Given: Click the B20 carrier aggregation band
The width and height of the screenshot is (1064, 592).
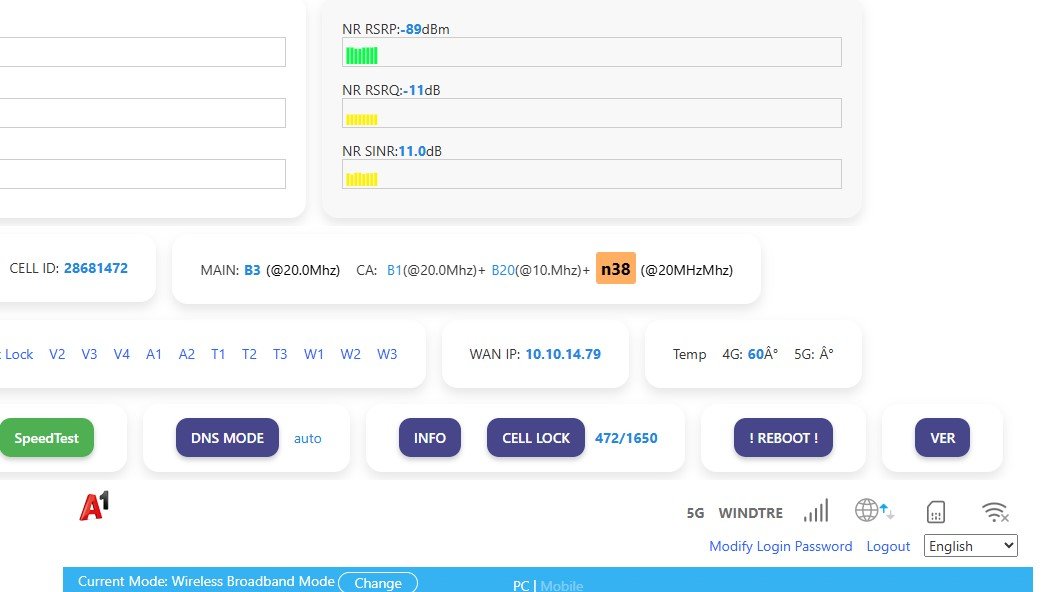Looking at the screenshot, I should [503, 270].
